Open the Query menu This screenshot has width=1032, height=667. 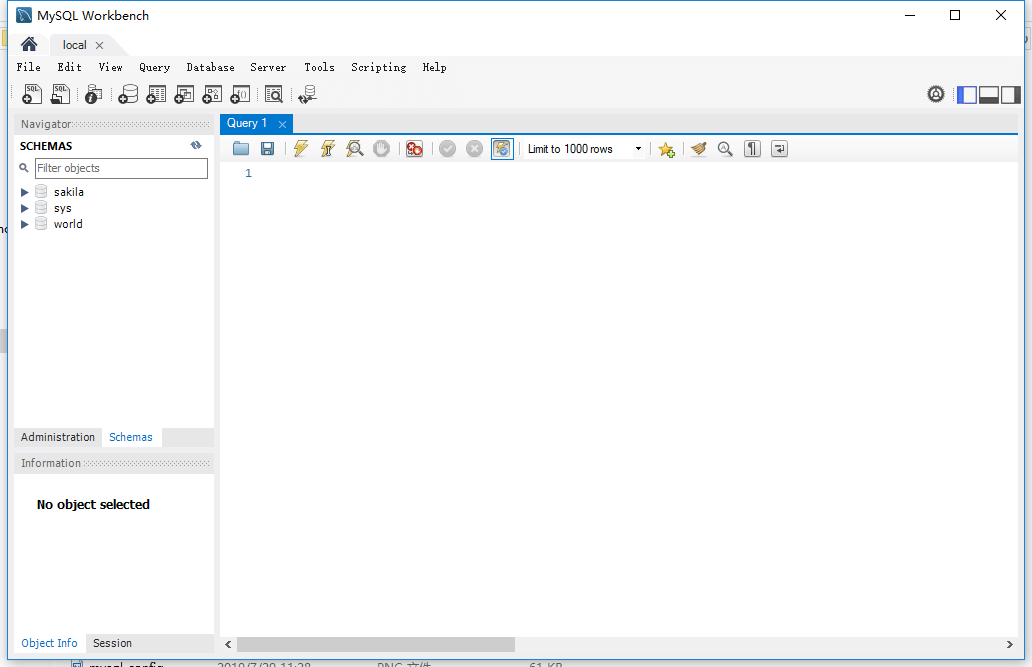pos(155,67)
